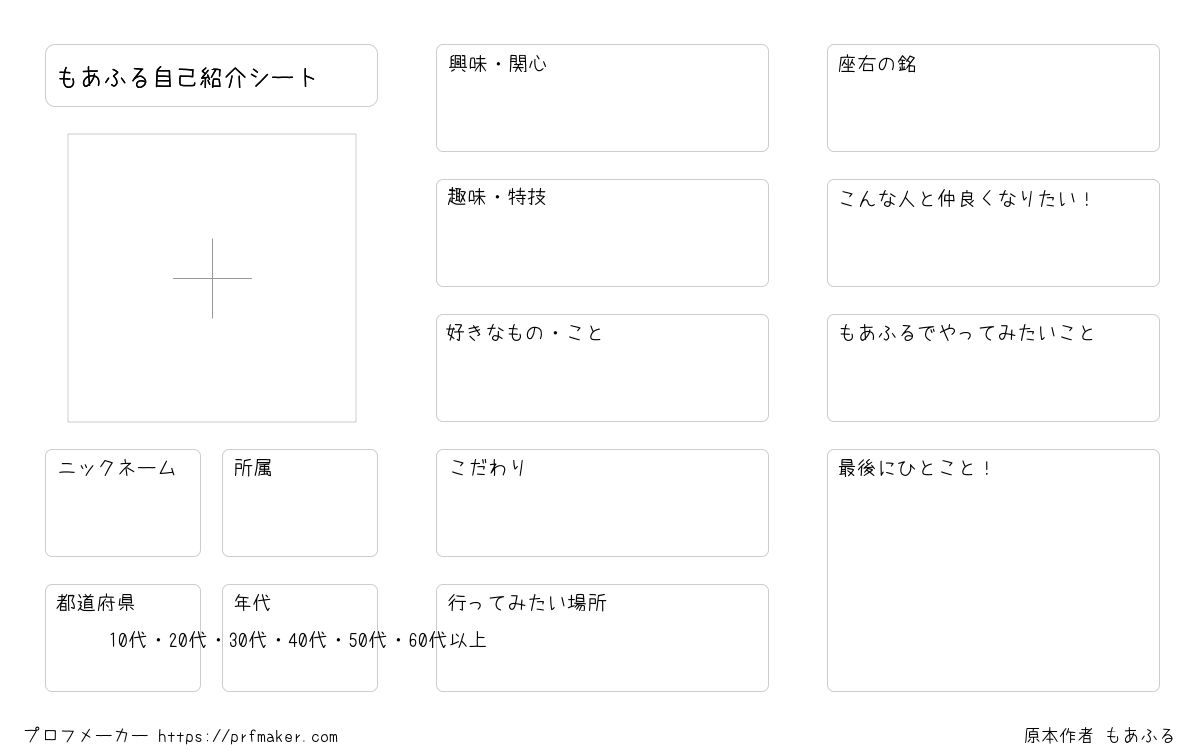The image size is (1200, 750).
Task: Click the 興味・関心 box
Action: tap(602, 98)
